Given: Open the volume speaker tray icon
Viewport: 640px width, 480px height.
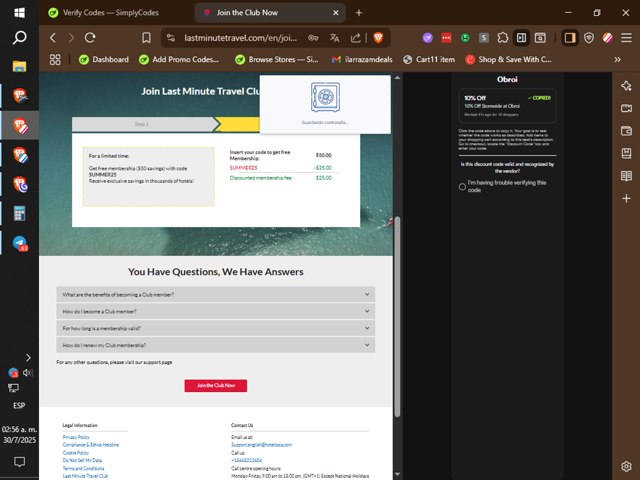Looking at the screenshot, I should pyautogui.click(x=27, y=372).
